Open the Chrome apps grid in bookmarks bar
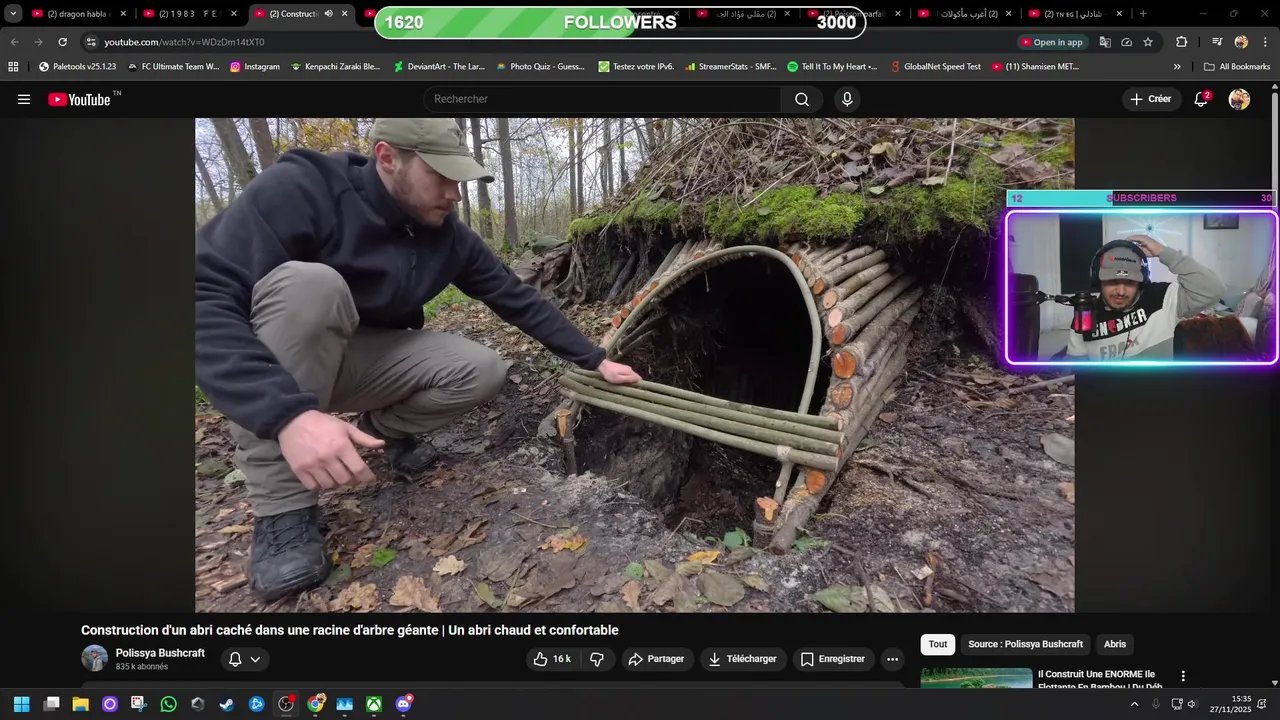The image size is (1280, 720). 13,67
